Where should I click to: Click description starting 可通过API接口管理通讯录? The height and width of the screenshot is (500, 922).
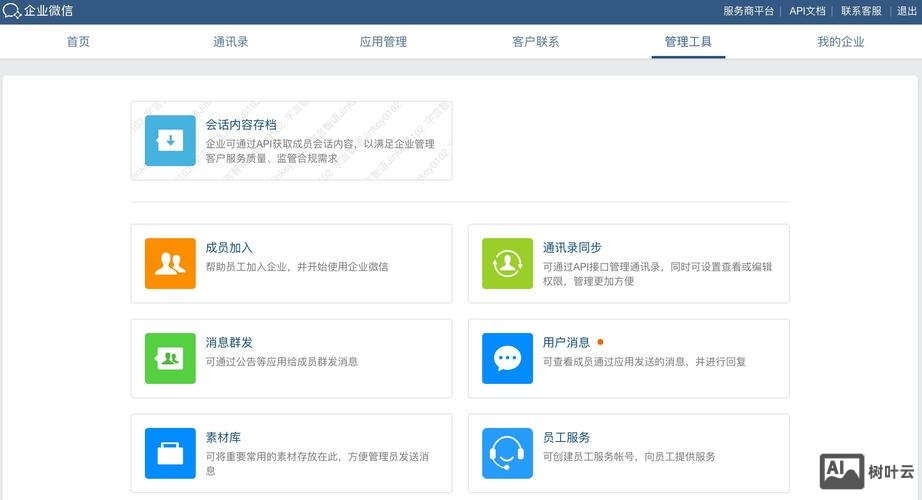657,274
